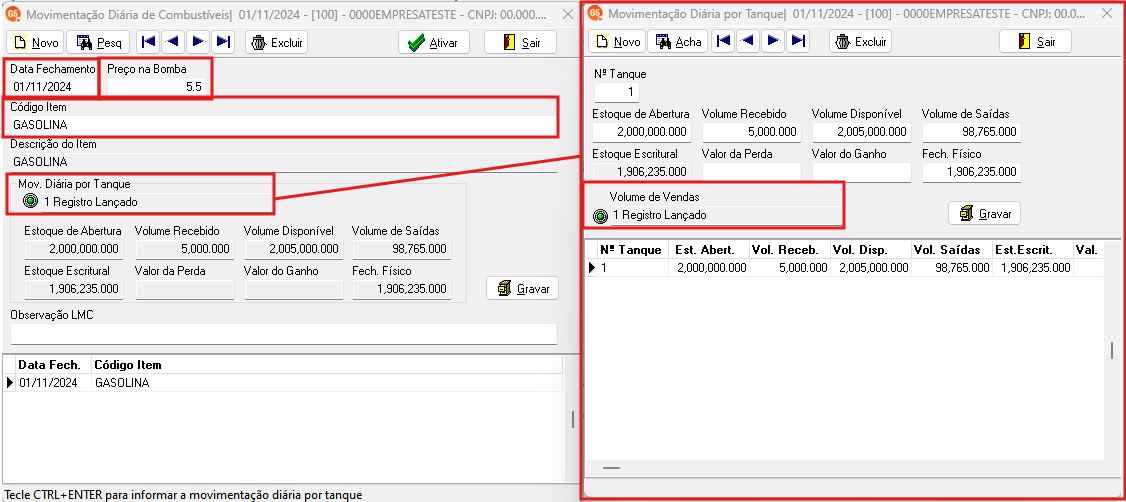Viewport: 1126px width, 502px height.
Task: Click Volume Recebido field in Tanque window
Action: pyautogui.click(x=752, y=132)
